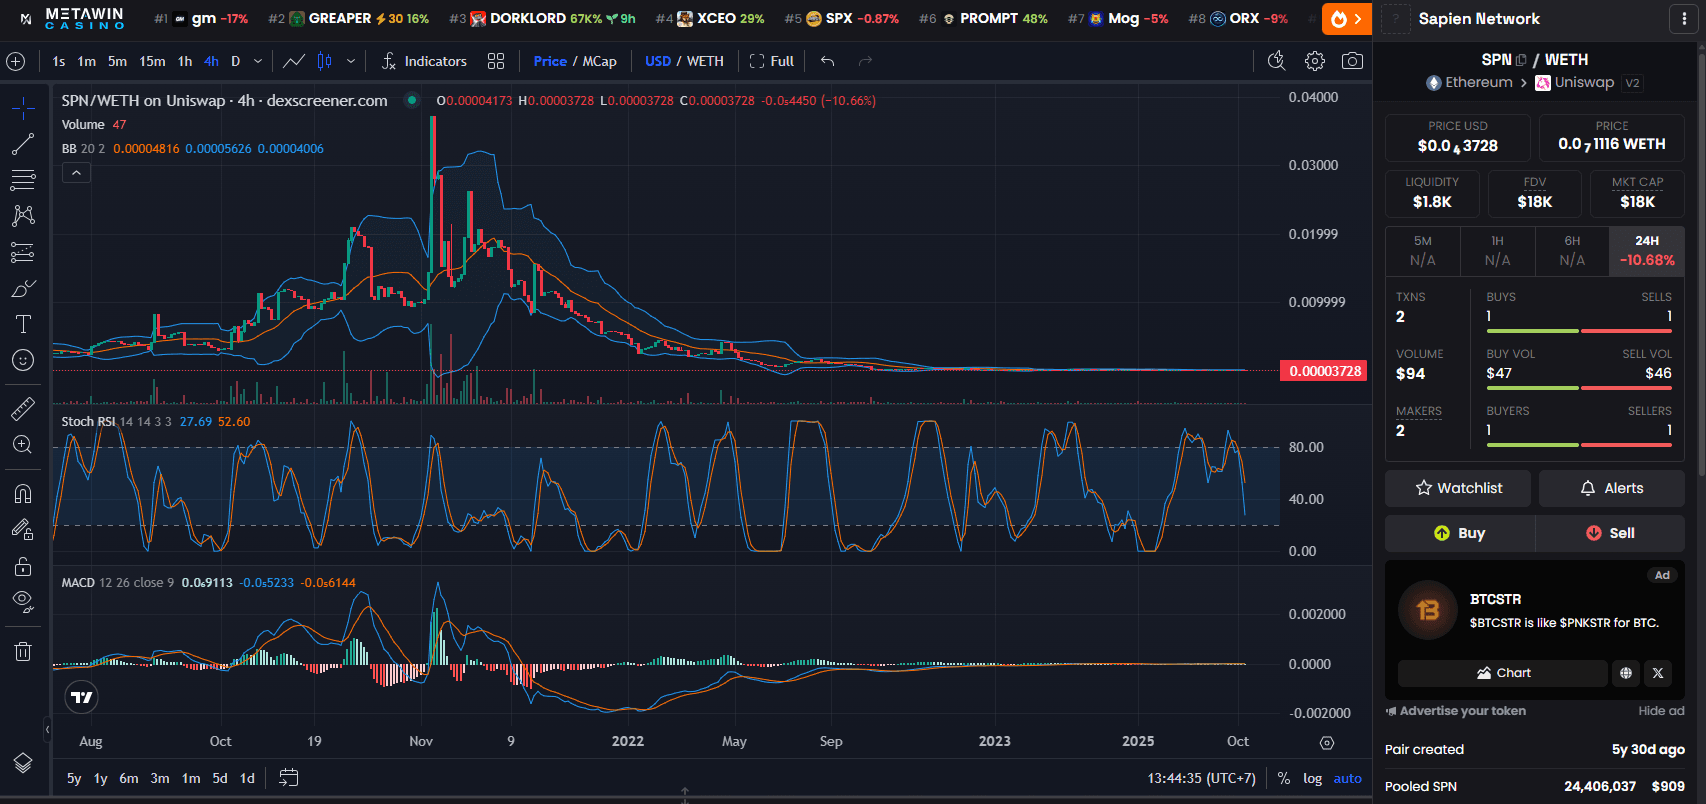The height and width of the screenshot is (804, 1706).
Task: Select the 1h timeframe
Action: [x=185, y=61]
